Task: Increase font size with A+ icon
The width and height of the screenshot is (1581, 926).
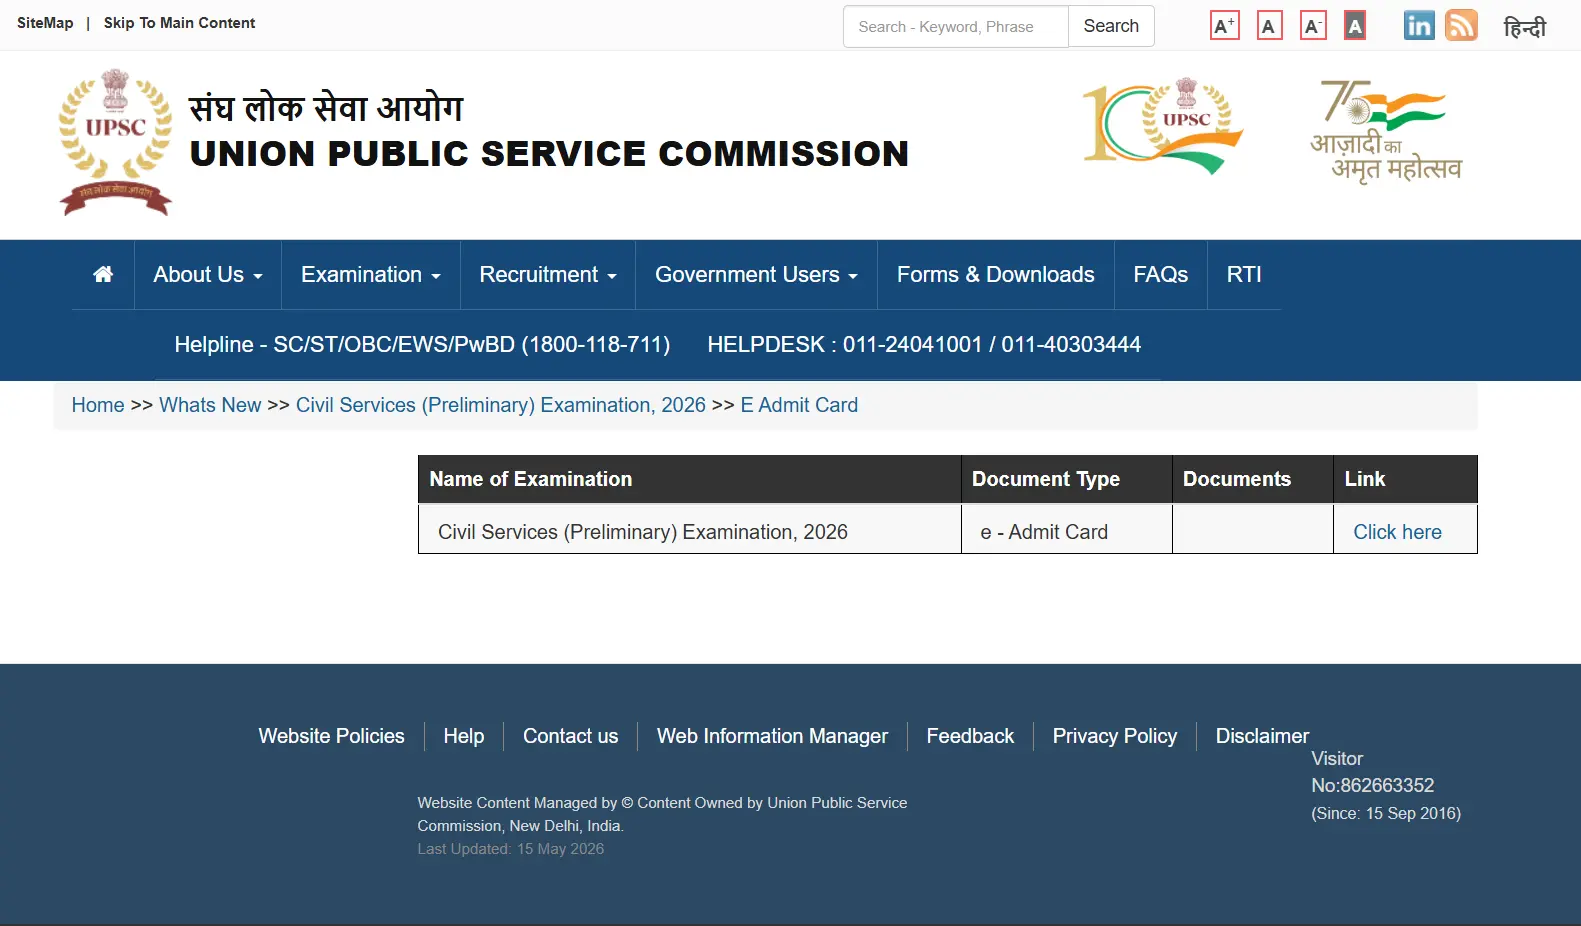Action: 1225,26
